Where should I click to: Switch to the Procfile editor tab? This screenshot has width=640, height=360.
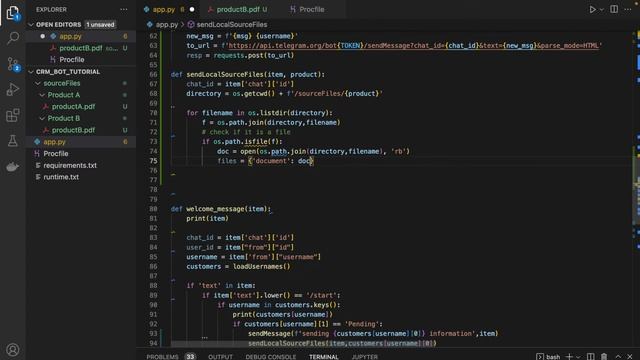pos(311,9)
